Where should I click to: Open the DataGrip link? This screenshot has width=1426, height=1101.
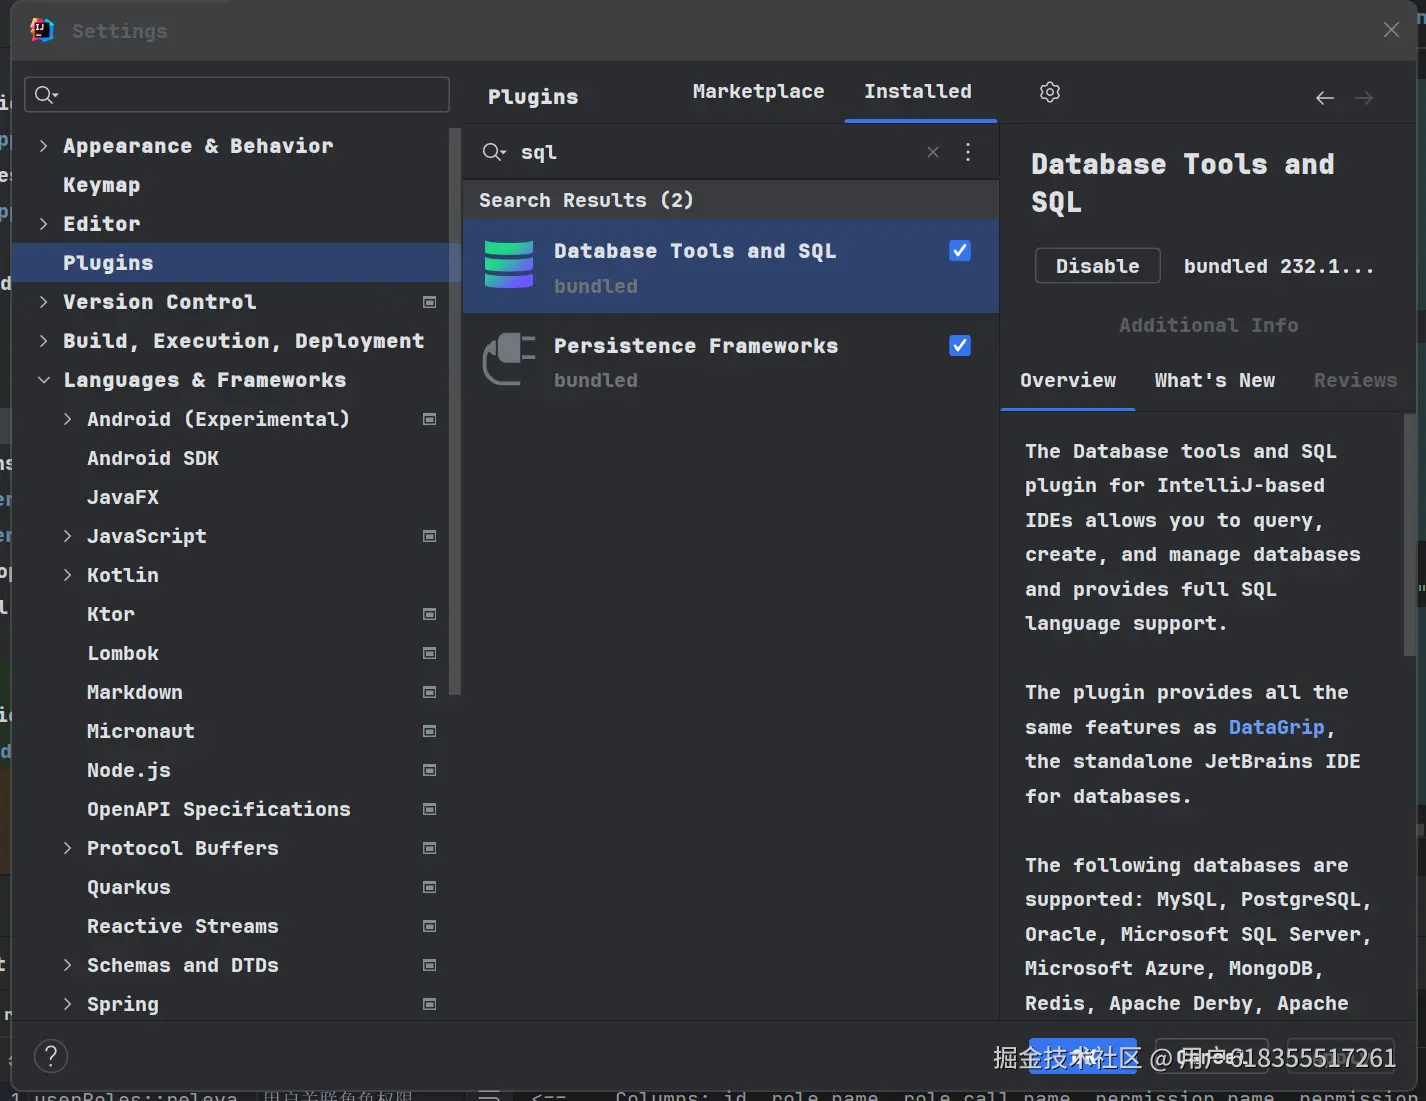click(x=1276, y=727)
